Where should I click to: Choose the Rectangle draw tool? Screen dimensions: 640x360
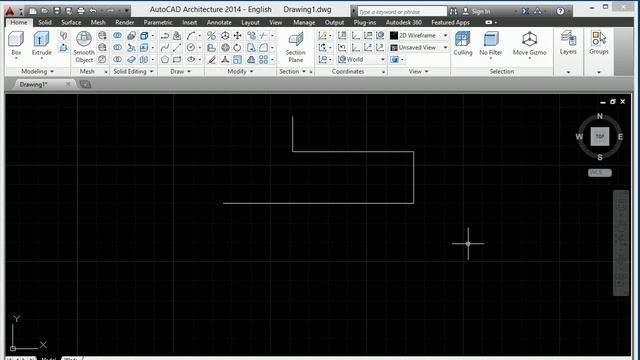(177, 60)
